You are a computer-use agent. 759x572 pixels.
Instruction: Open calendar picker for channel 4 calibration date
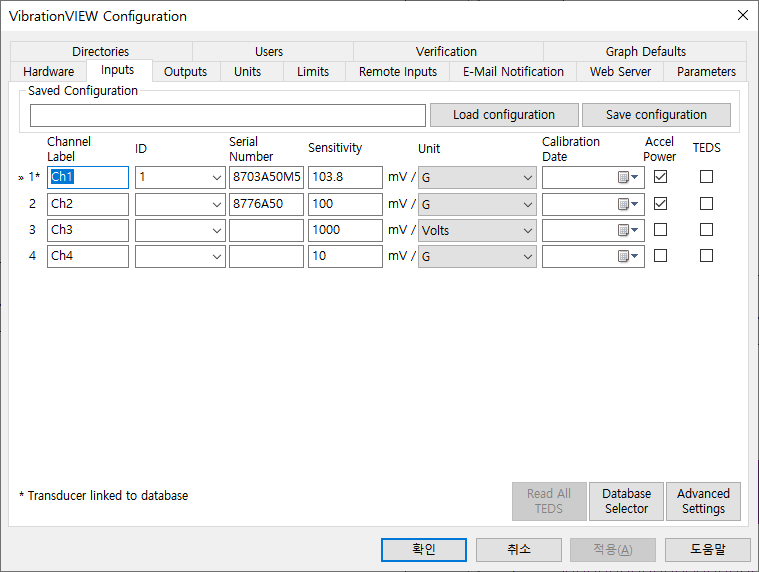click(x=628, y=256)
